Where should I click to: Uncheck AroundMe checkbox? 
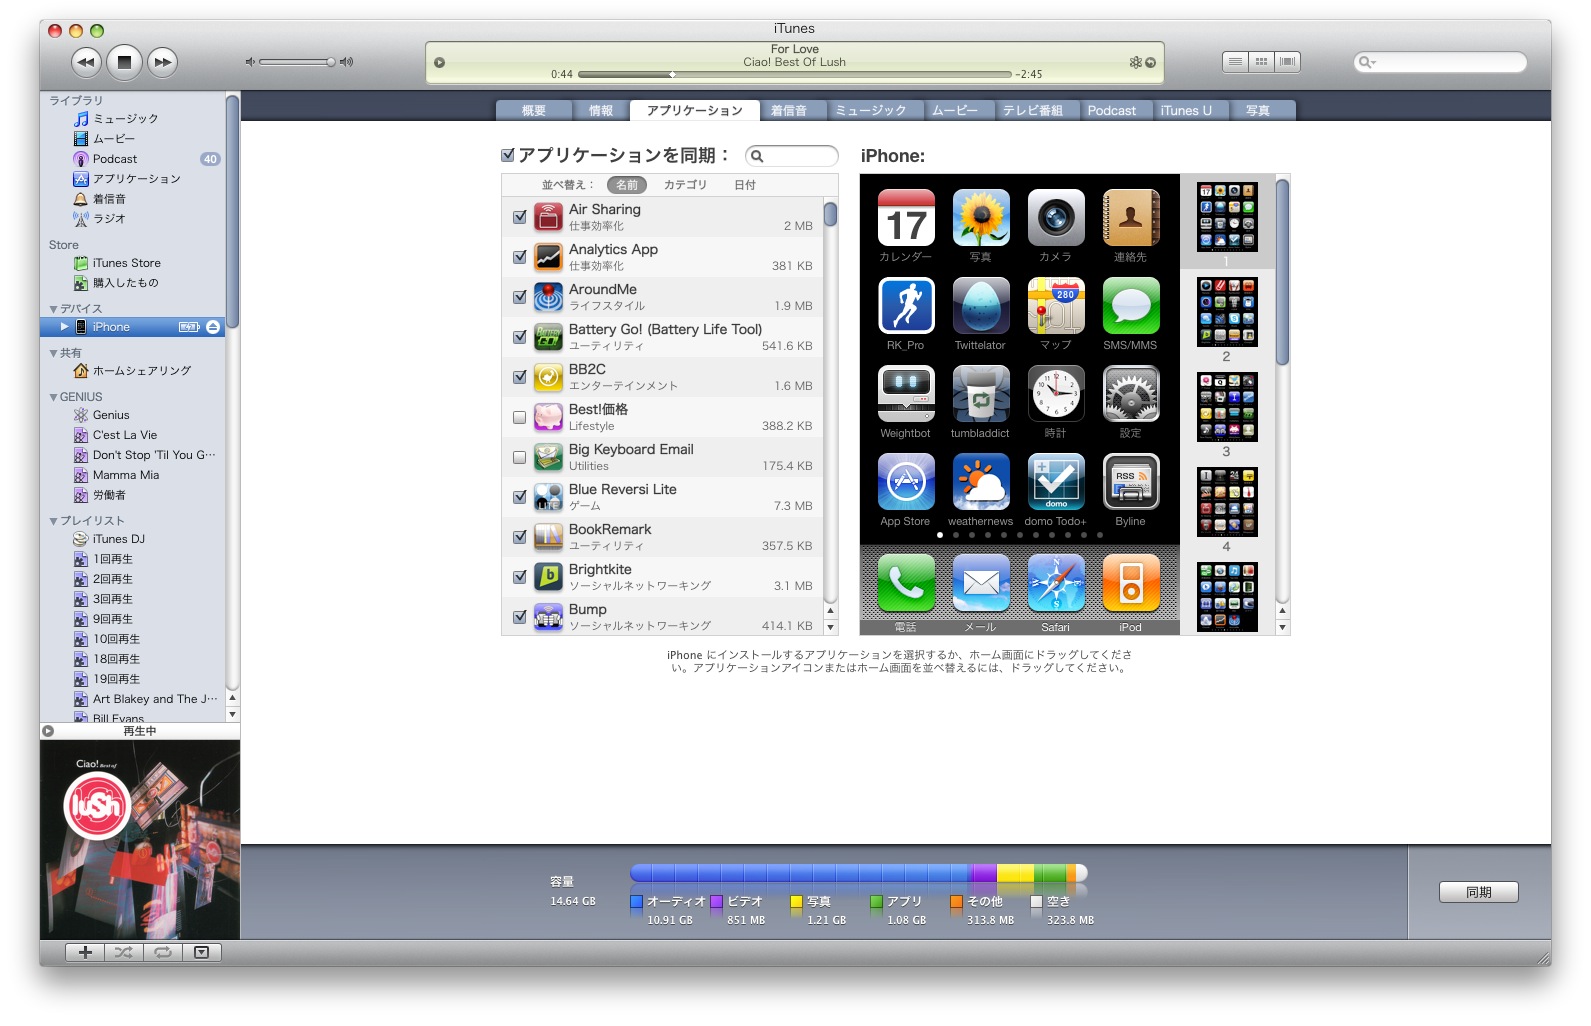519,297
